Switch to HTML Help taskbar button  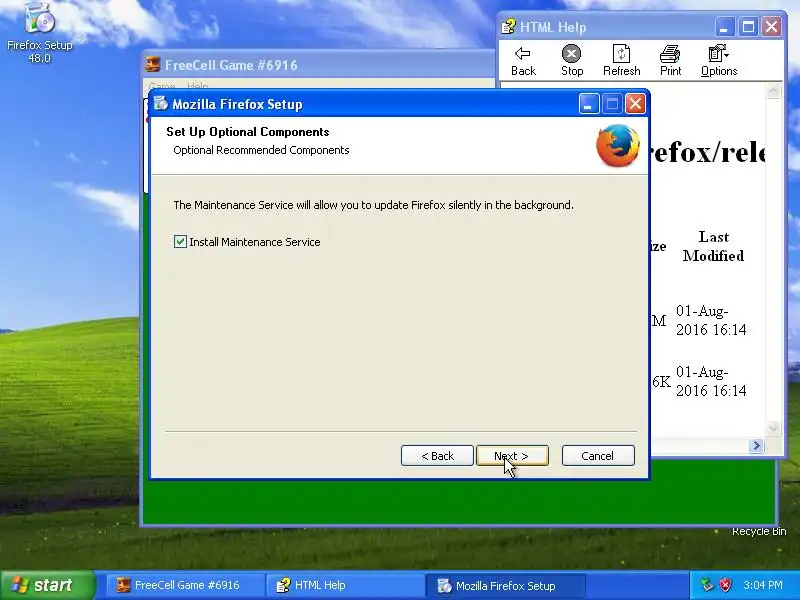(x=346, y=585)
